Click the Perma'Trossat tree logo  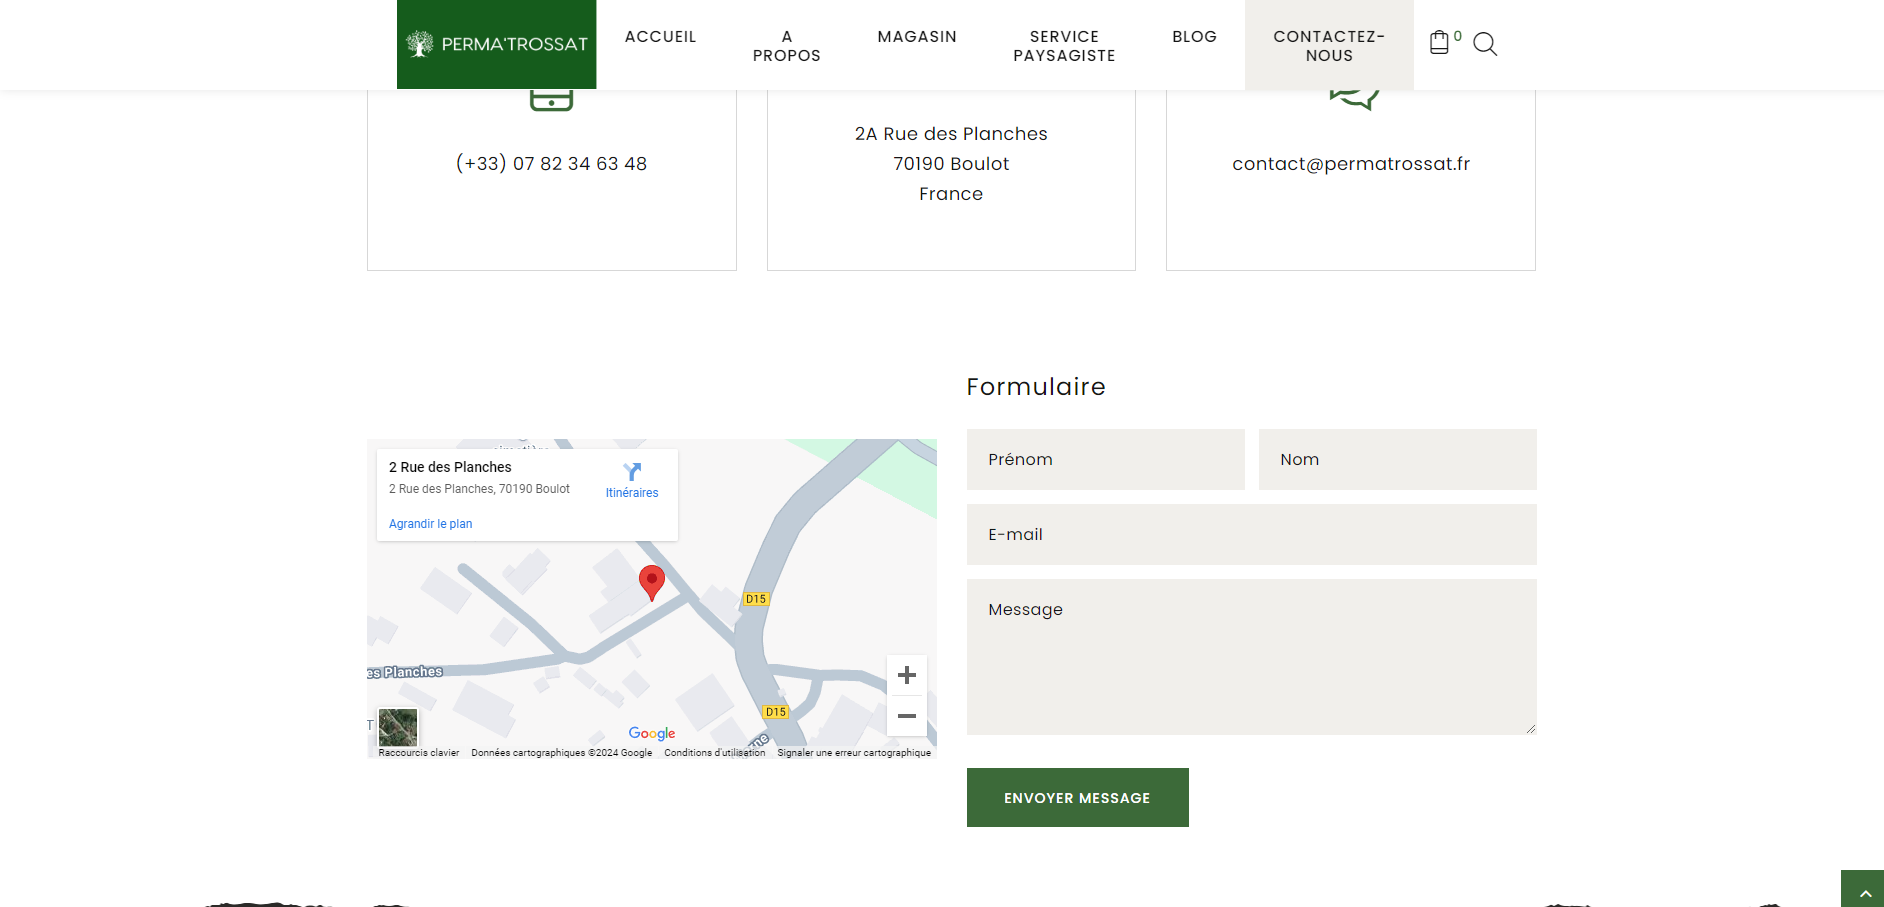[420, 44]
